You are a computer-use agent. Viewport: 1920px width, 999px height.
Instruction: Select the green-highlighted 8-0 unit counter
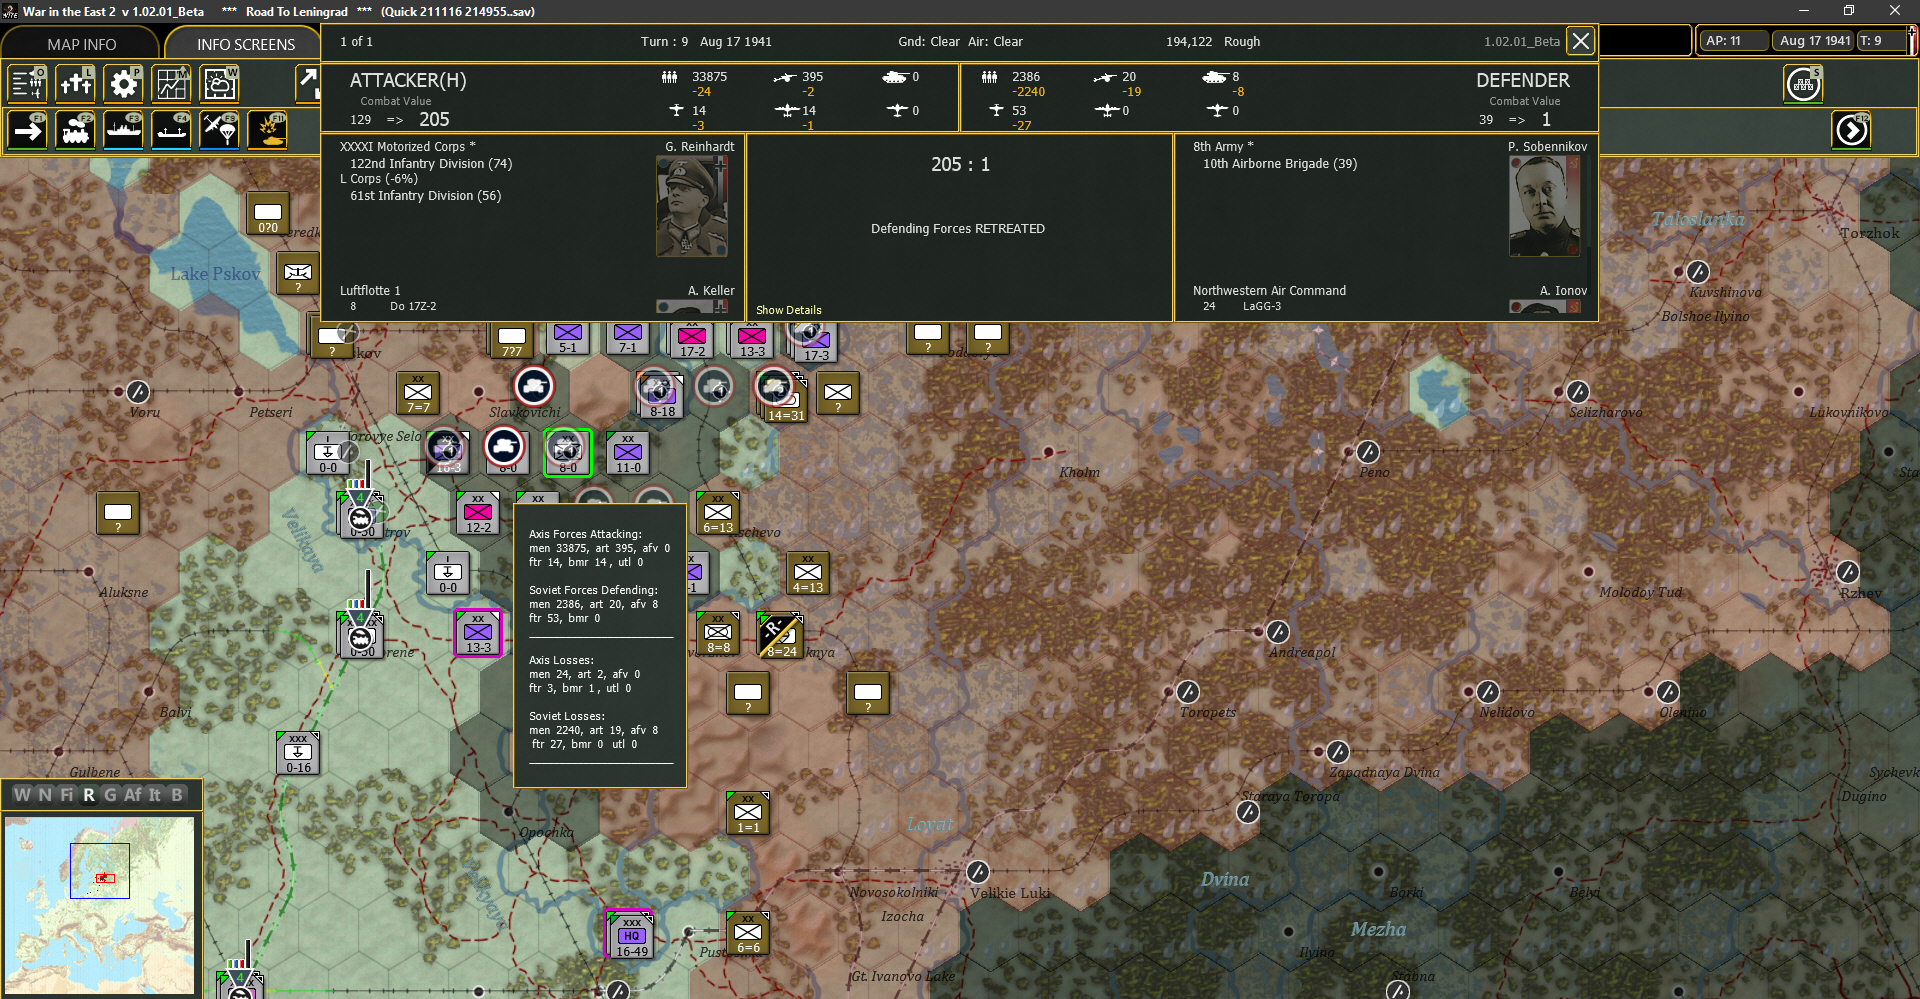tap(567, 453)
